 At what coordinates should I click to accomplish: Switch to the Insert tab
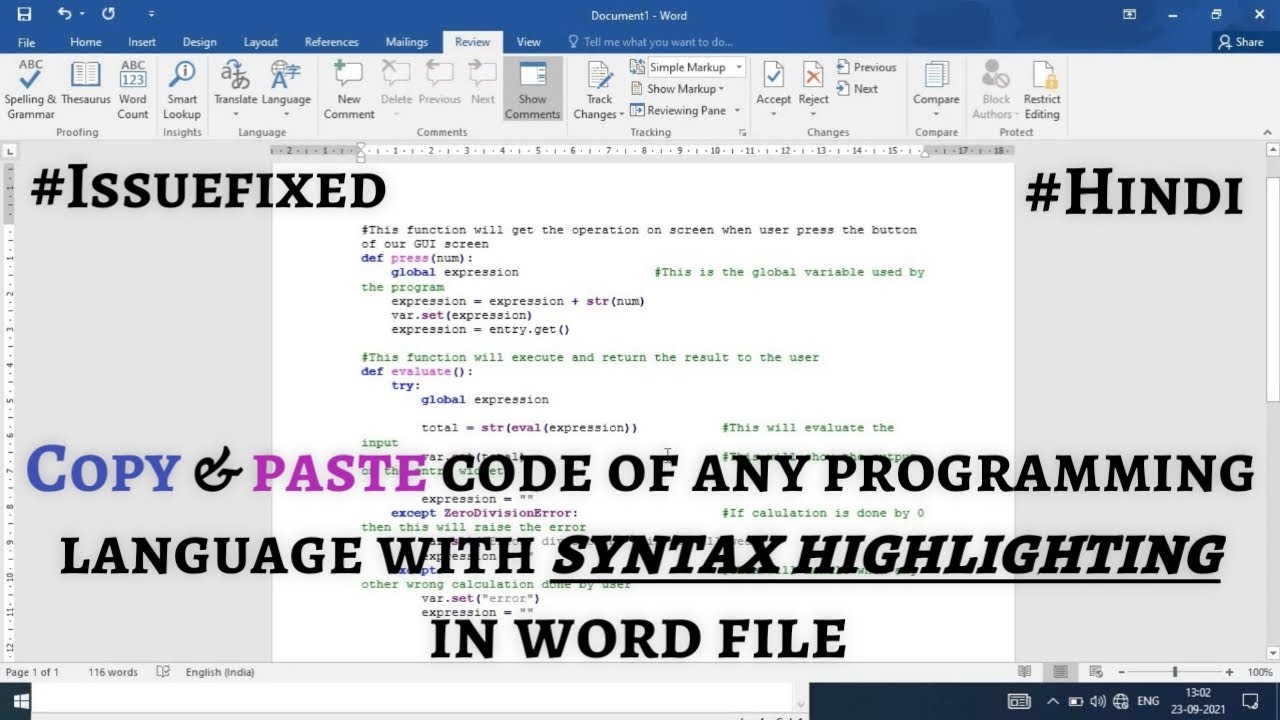(142, 42)
